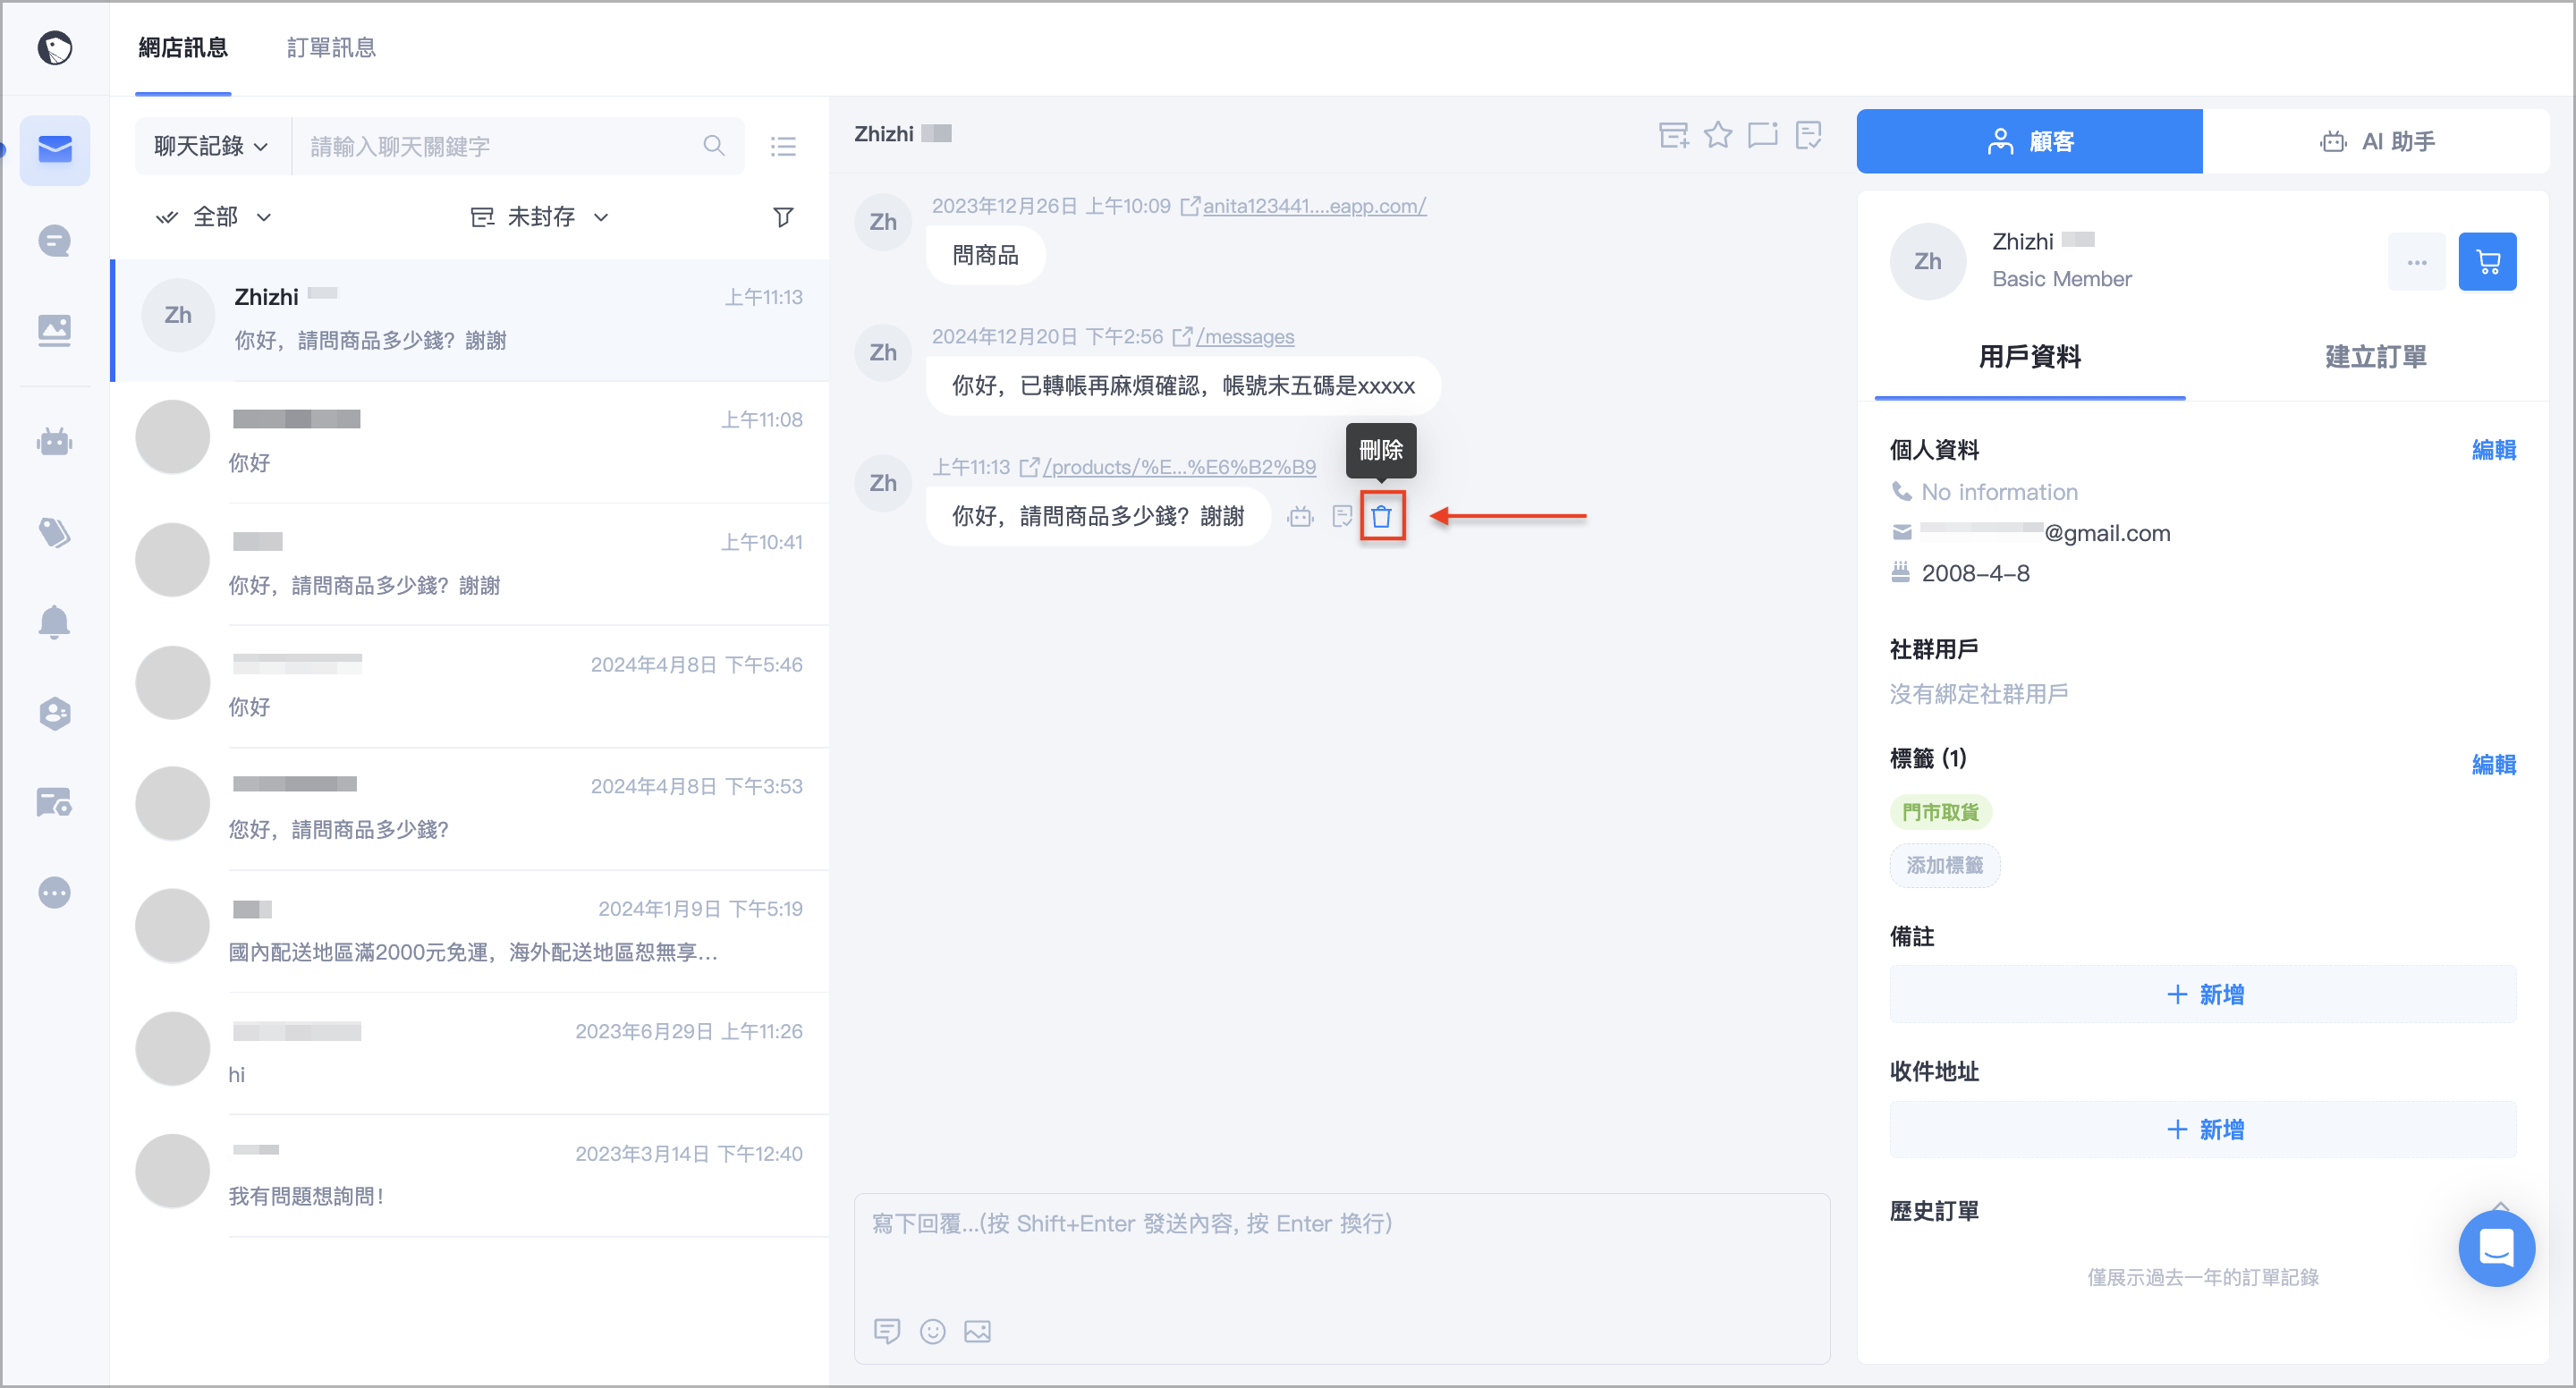Open the 我有問題想詢問 conversation
Viewport: 2576px width, 1388px height.
click(x=470, y=1175)
